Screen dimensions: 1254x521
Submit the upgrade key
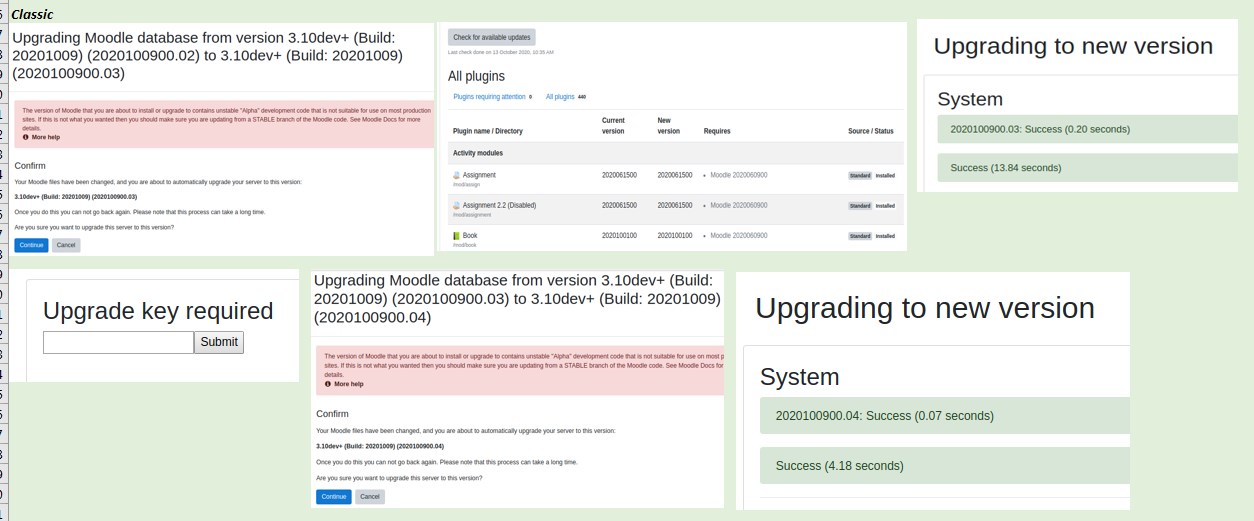click(219, 342)
